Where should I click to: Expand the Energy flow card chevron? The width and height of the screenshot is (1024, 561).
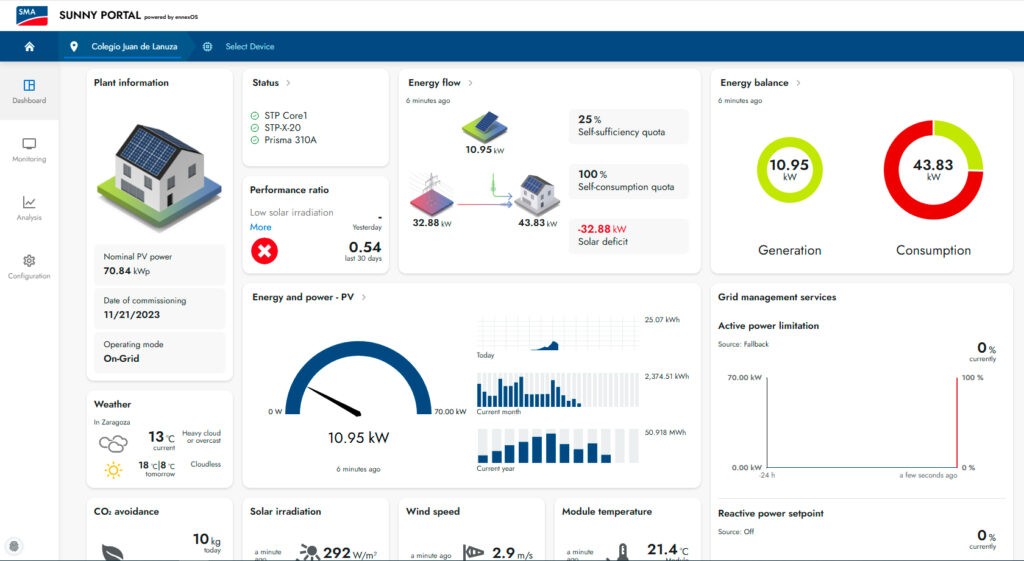(x=470, y=83)
